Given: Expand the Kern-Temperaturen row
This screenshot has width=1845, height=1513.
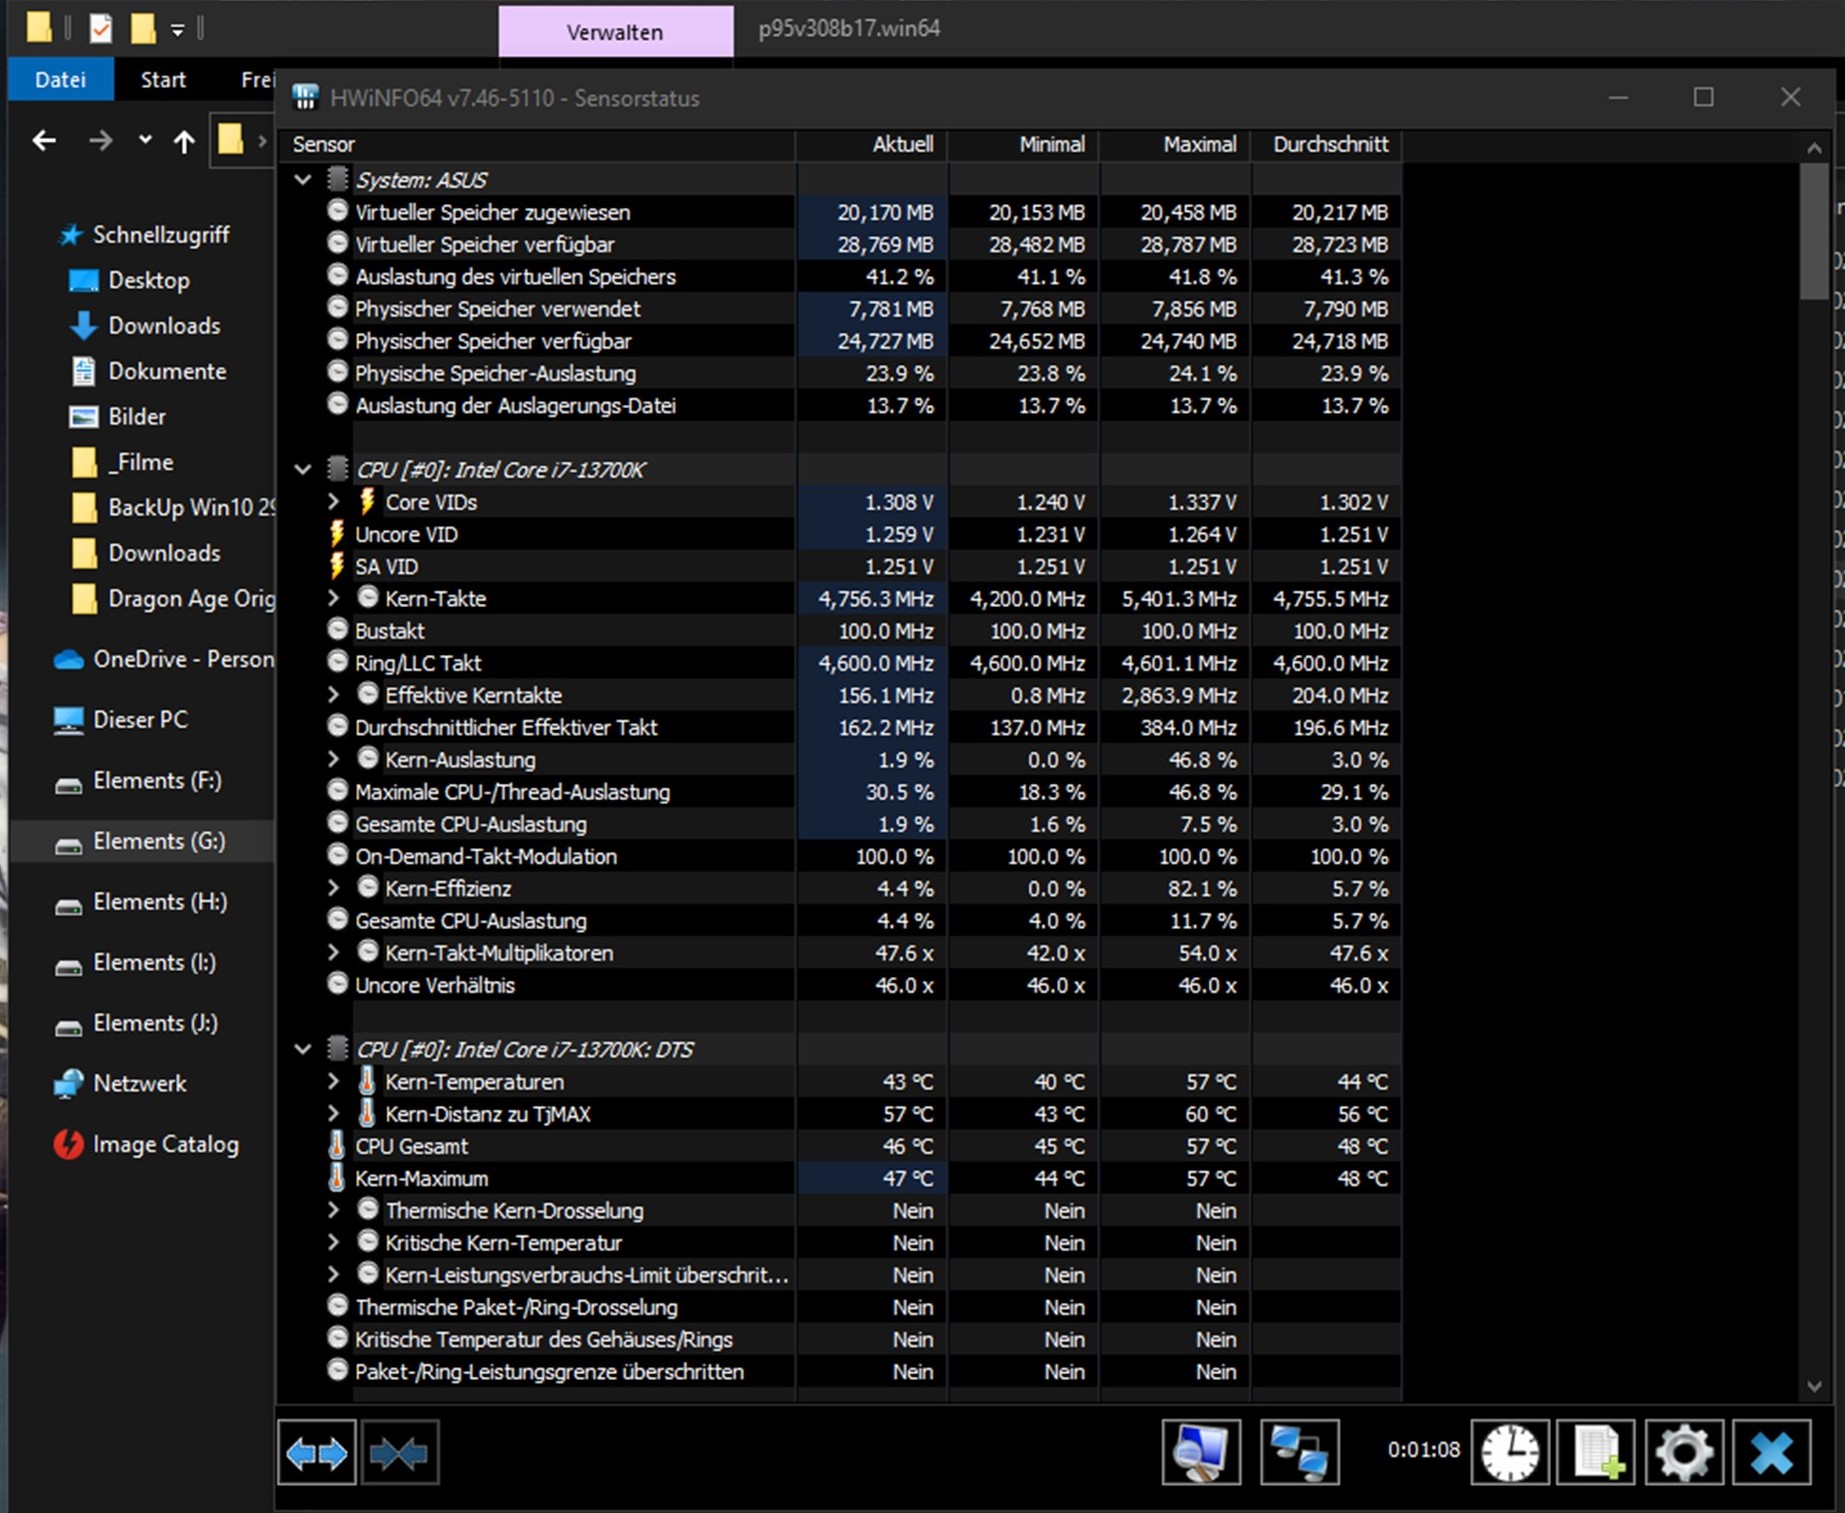Looking at the screenshot, I should 334,1081.
